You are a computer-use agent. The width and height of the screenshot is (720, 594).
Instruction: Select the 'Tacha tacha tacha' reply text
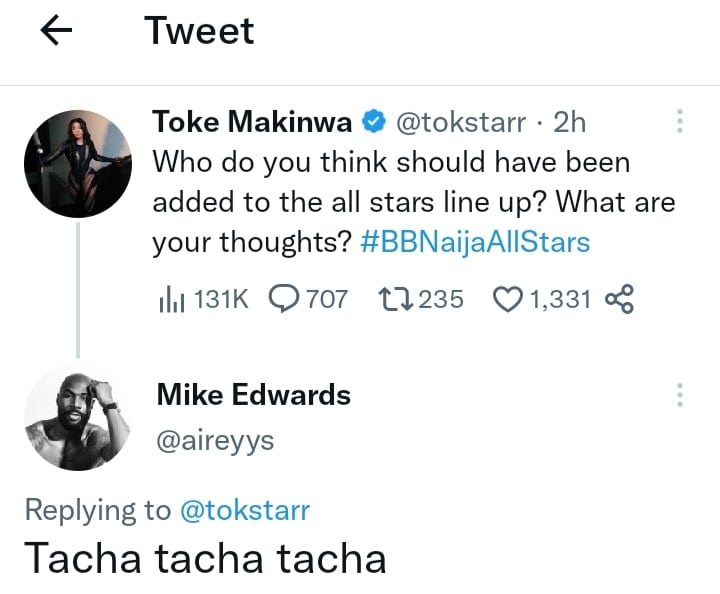(205, 558)
